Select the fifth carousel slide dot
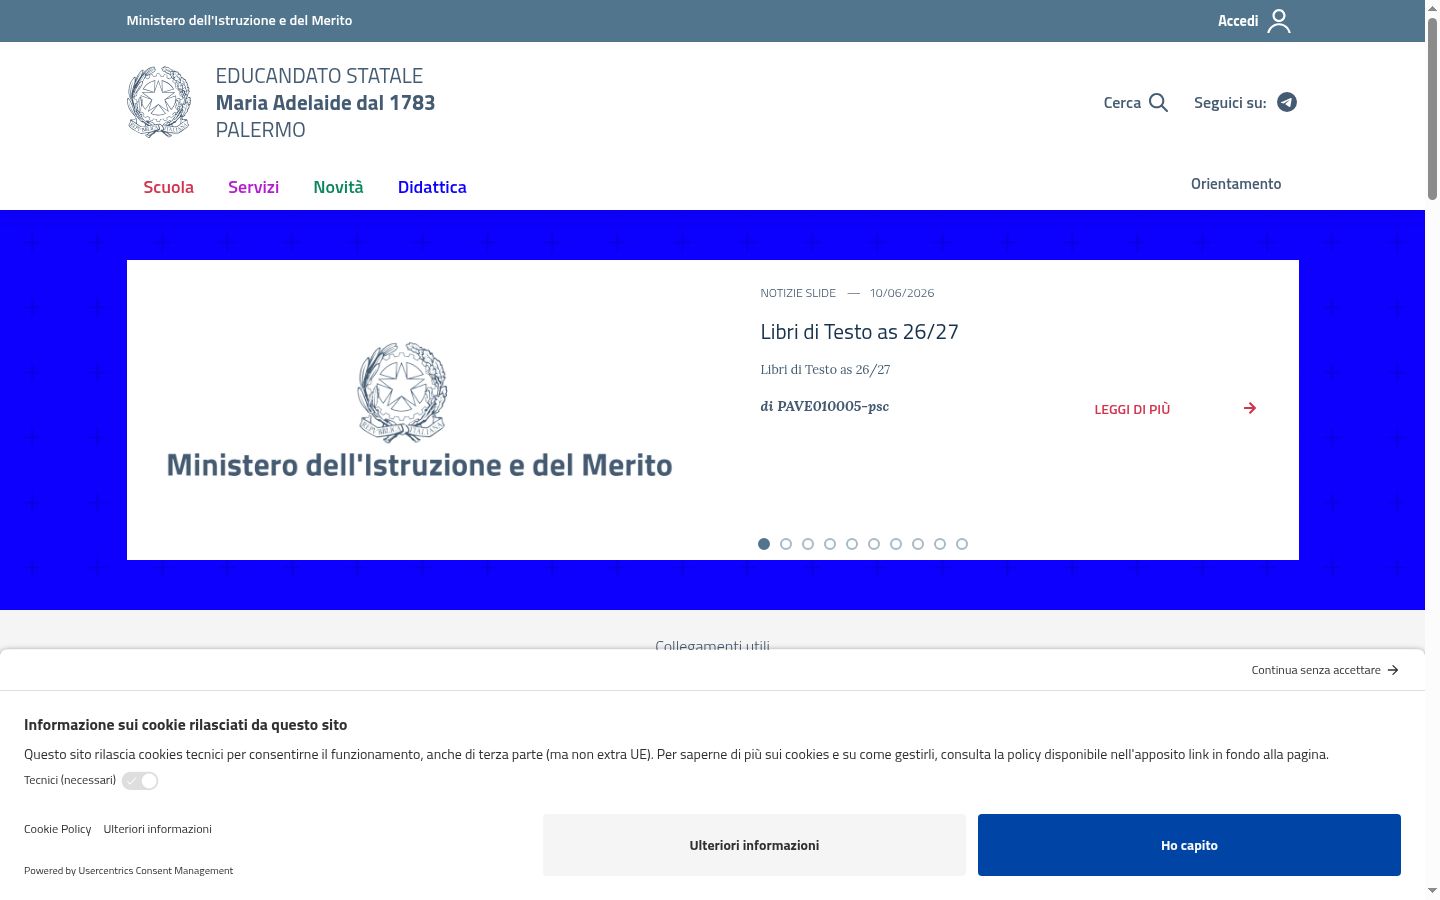 click(x=852, y=544)
